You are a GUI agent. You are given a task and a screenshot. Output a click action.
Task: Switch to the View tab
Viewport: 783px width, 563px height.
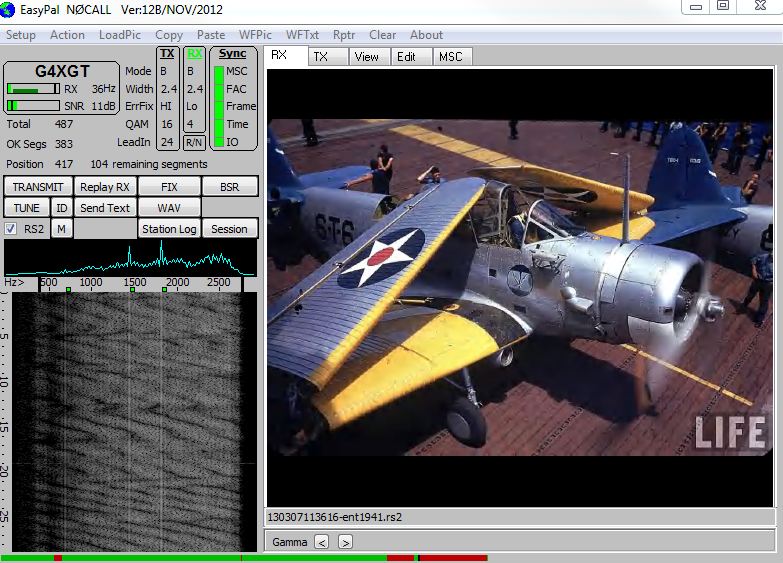[369, 57]
